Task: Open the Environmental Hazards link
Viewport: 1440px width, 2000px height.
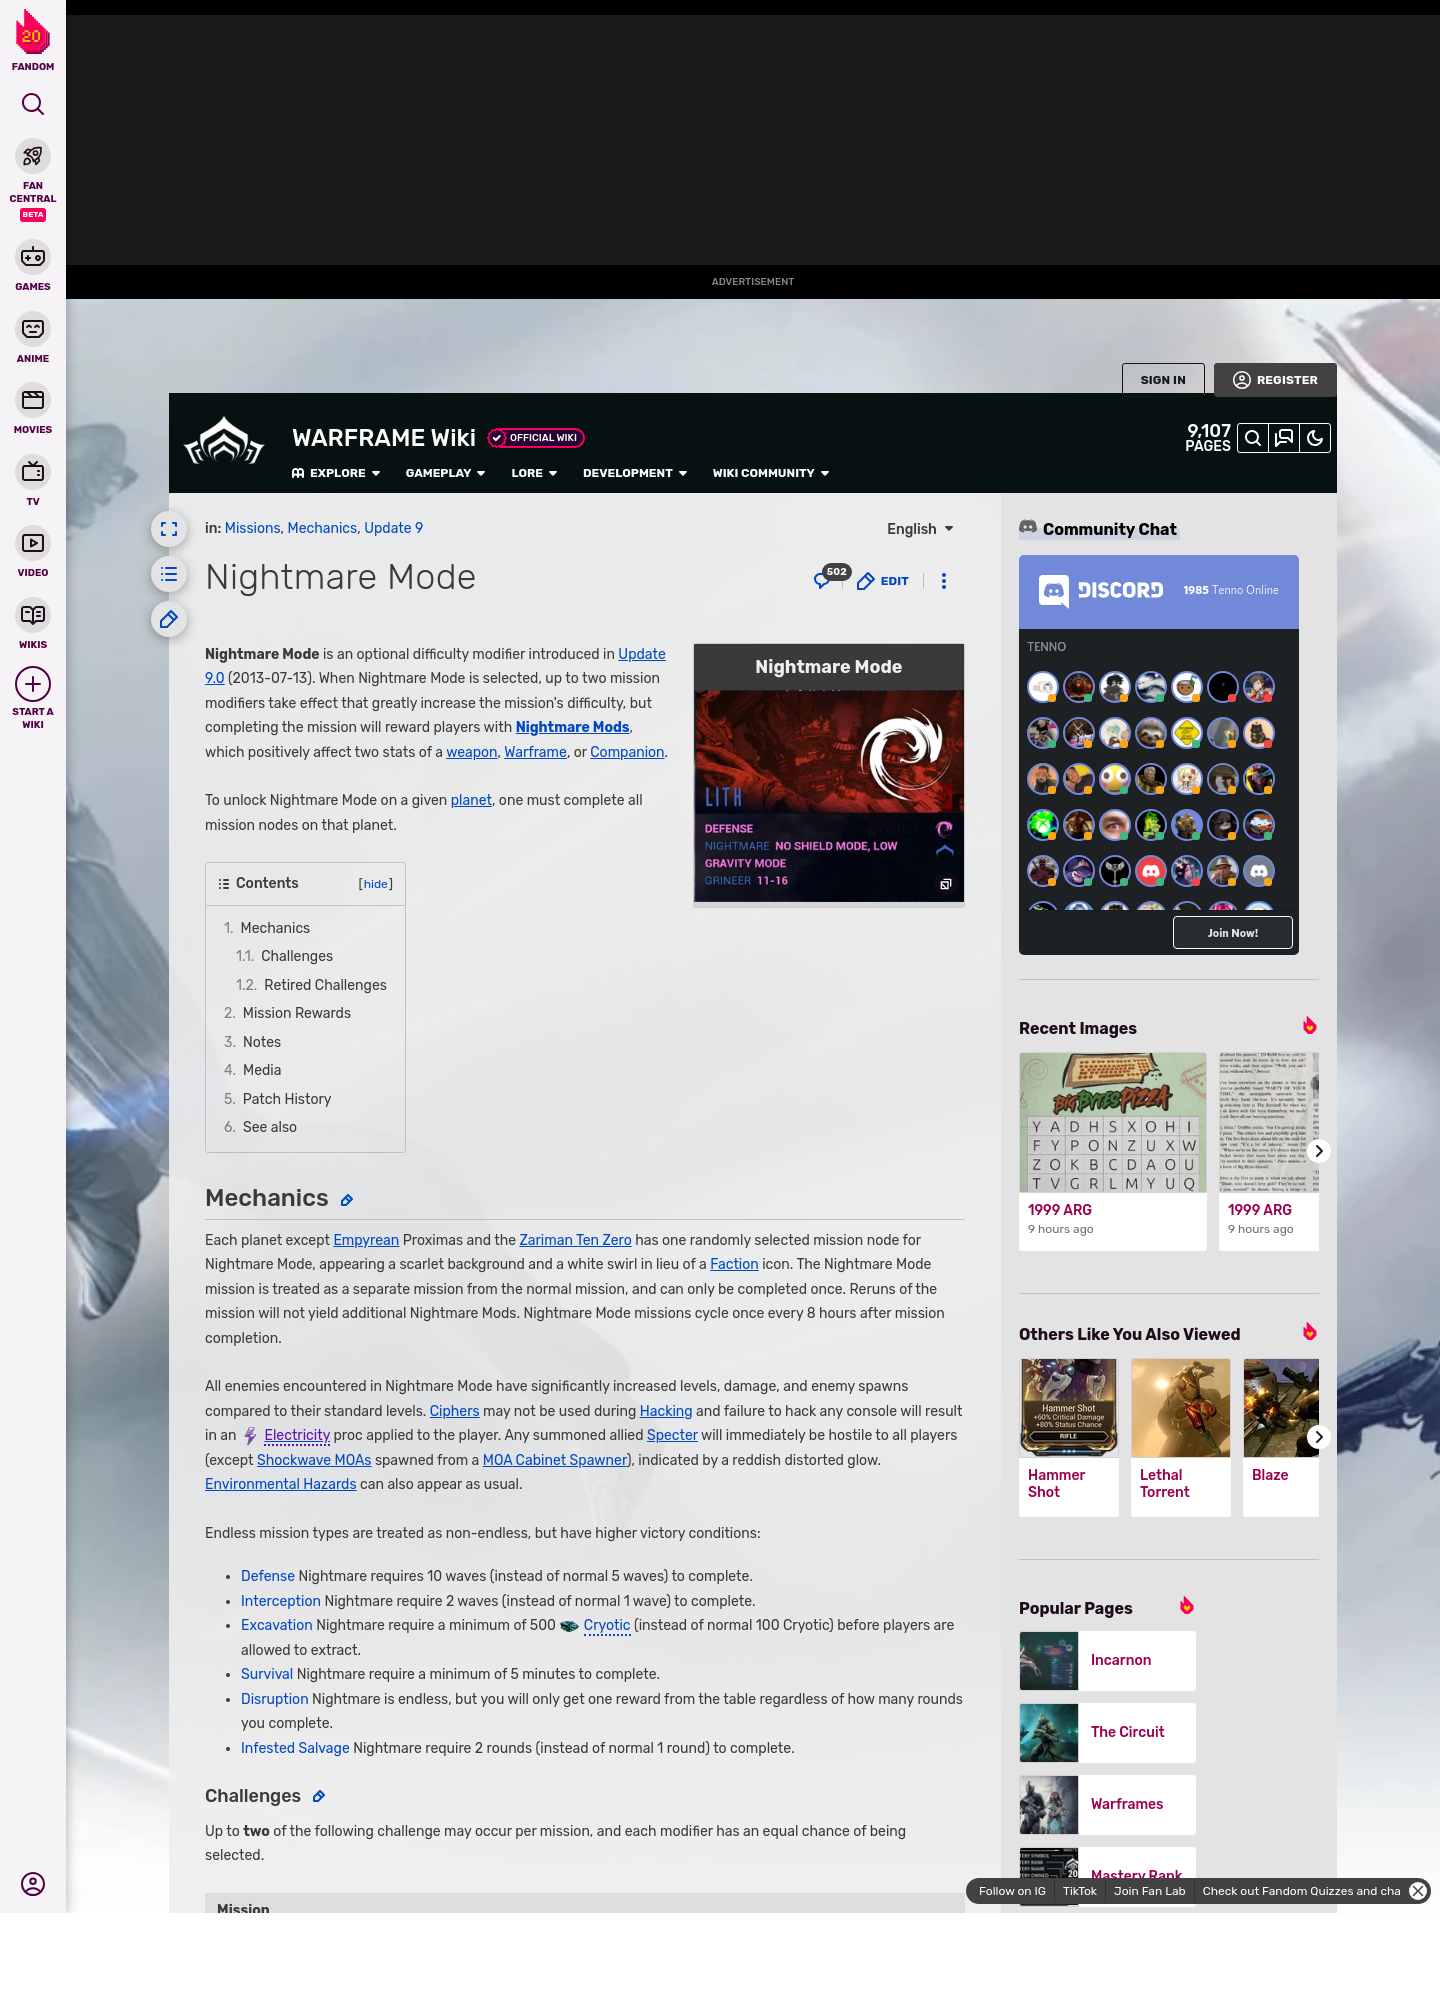Action: click(x=280, y=1484)
